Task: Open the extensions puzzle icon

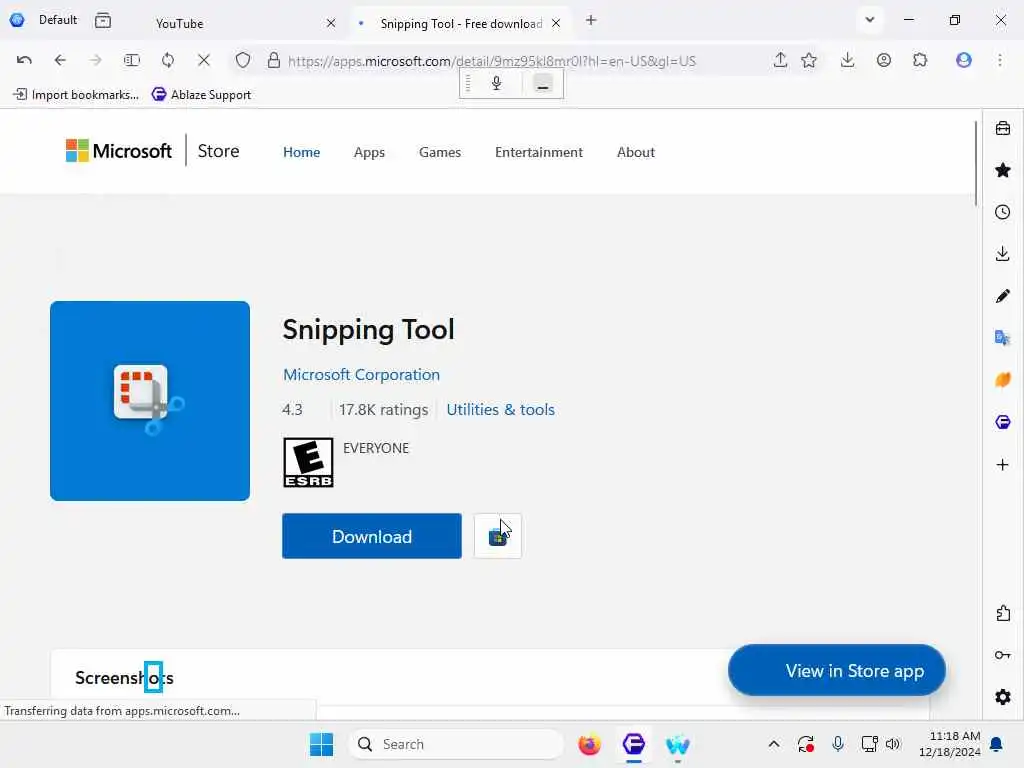Action: 920,60
